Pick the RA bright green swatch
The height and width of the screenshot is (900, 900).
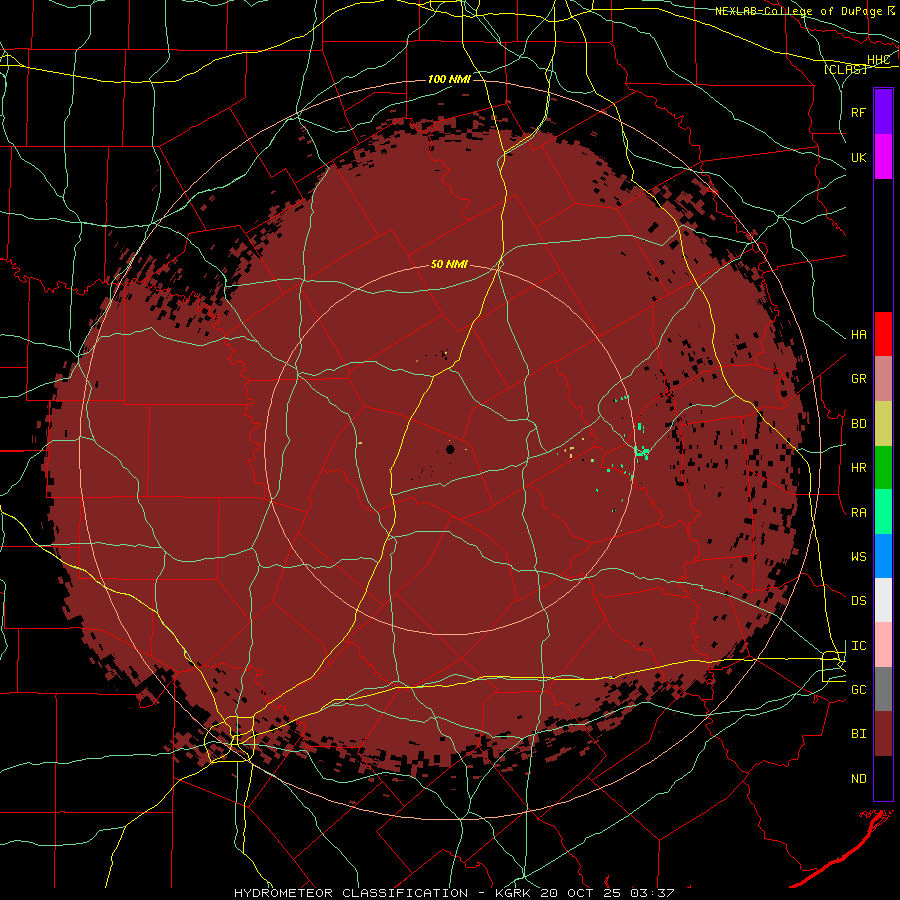click(x=883, y=512)
